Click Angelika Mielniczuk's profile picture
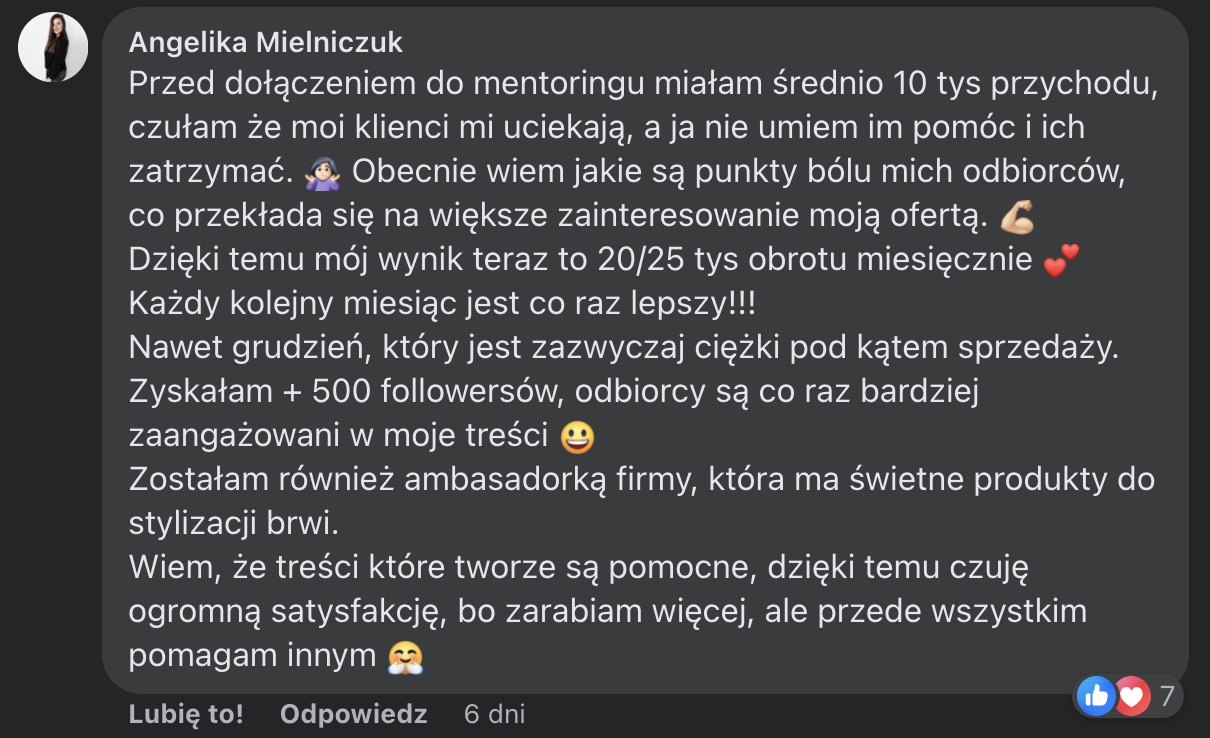 53,48
